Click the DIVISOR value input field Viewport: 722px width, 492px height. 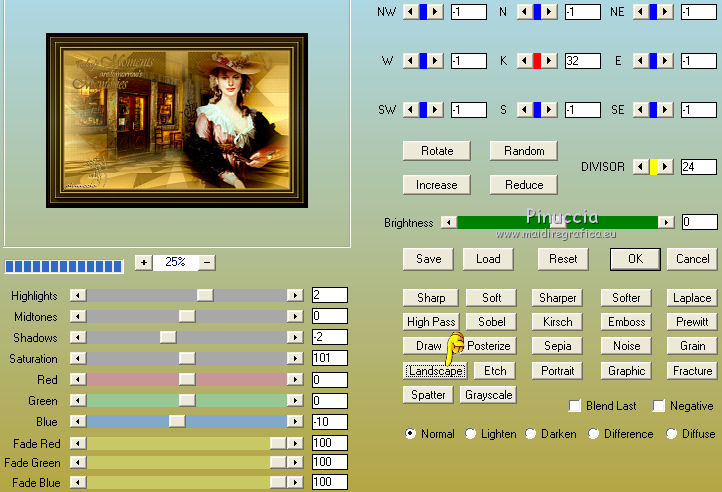[699, 167]
